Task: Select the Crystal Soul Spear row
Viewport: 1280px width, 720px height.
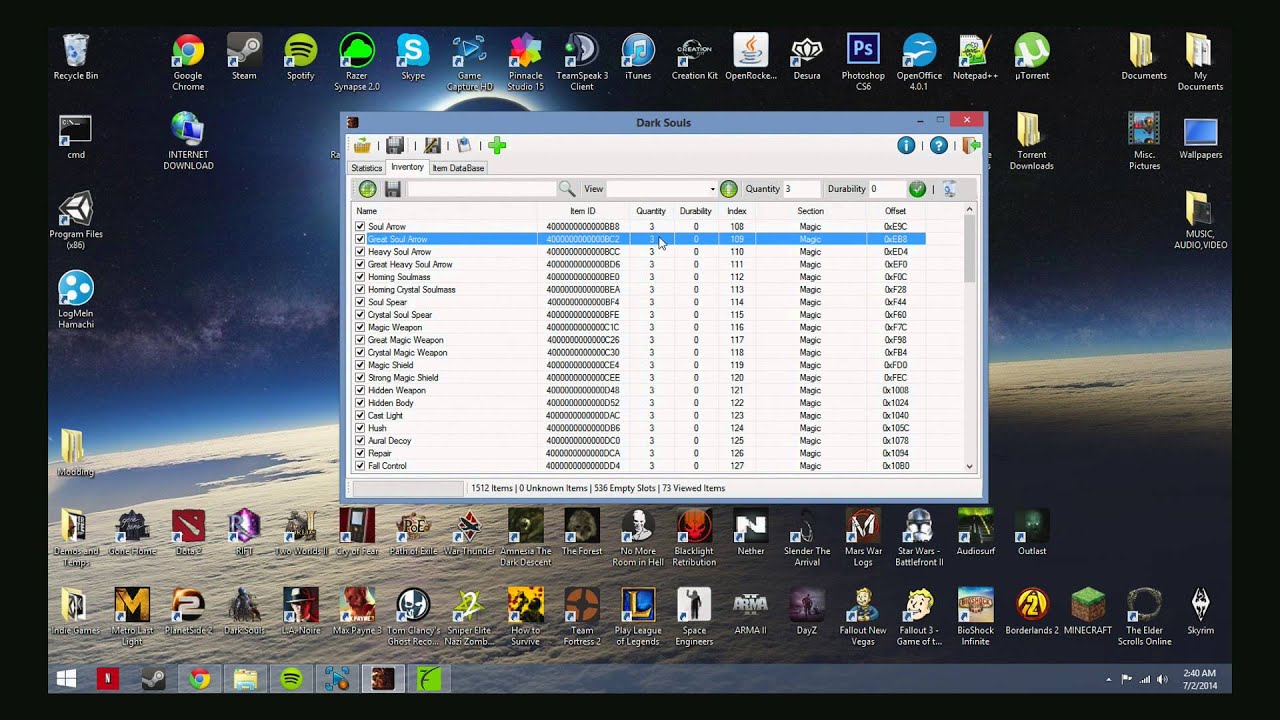Action: point(639,315)
